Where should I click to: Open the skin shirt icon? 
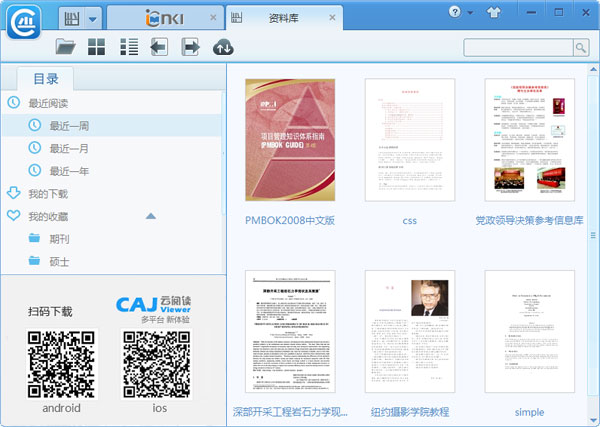493,12
